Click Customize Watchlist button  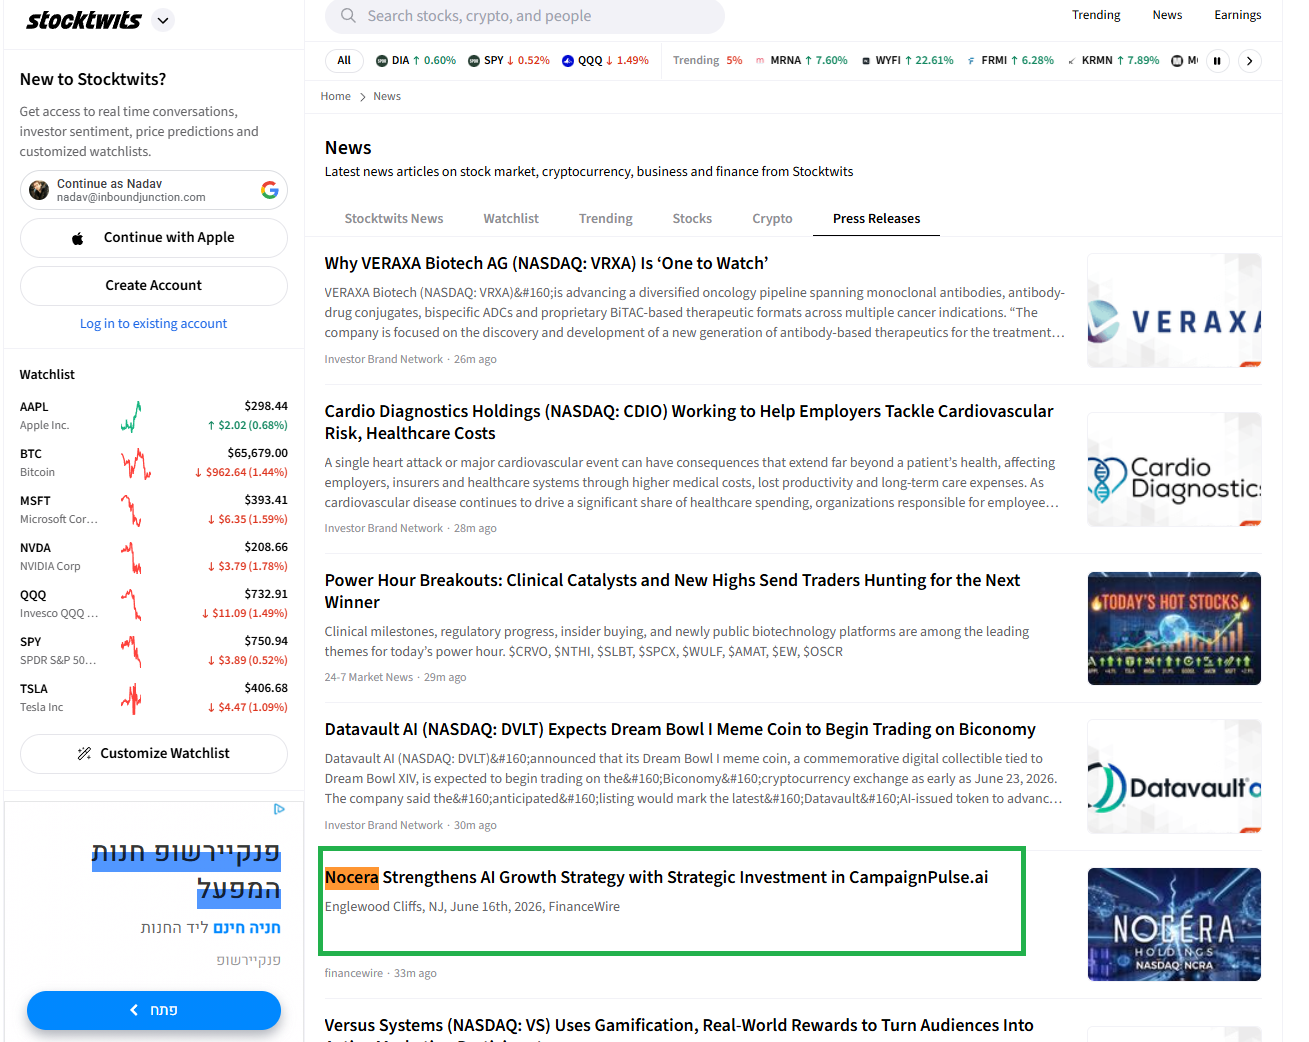pos(154,754)
